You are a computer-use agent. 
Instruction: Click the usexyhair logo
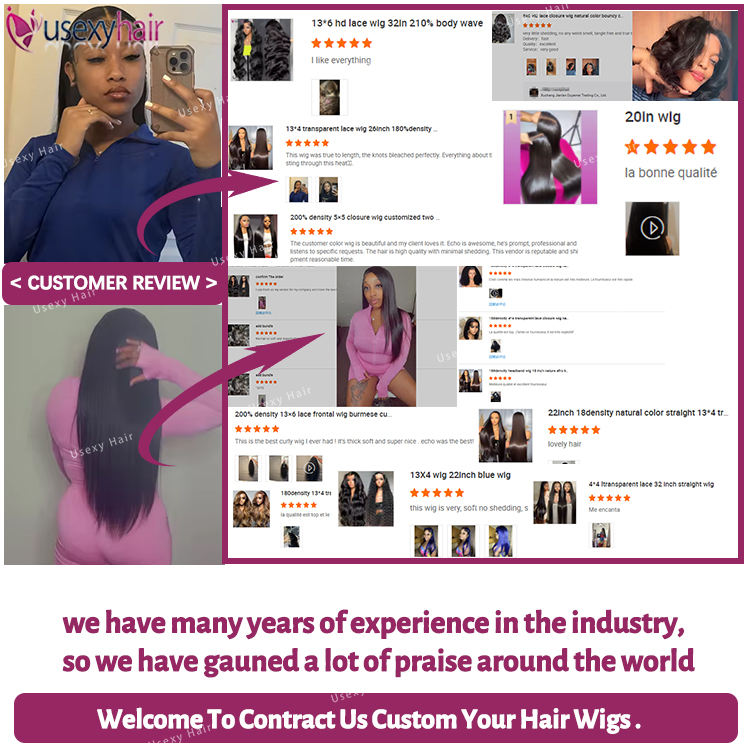(x=85, y=28)
